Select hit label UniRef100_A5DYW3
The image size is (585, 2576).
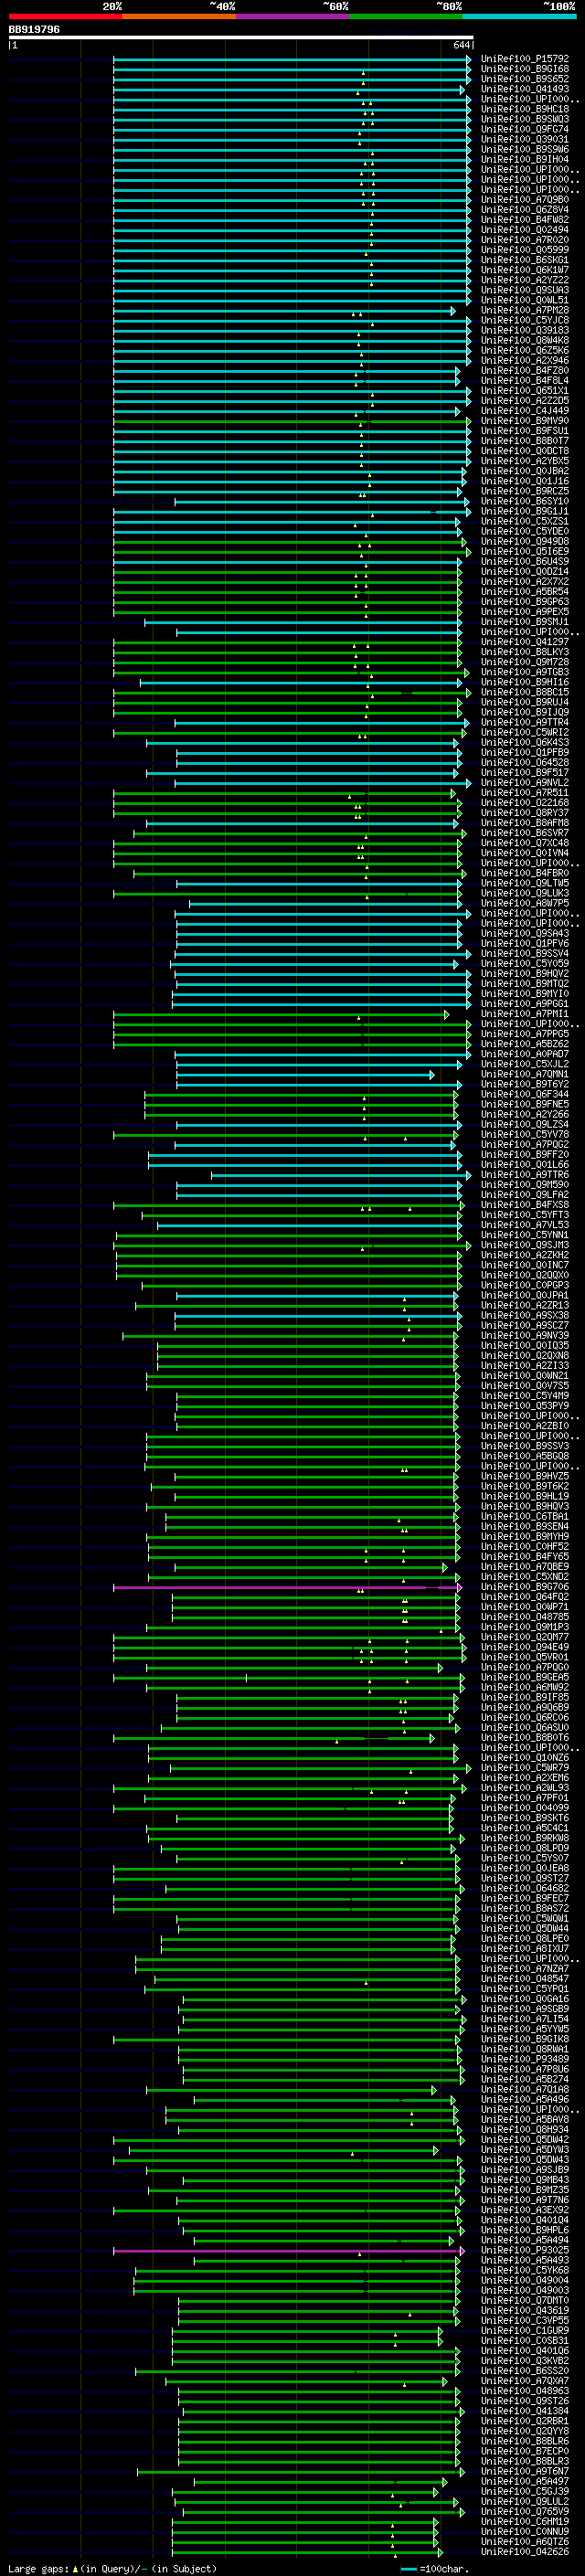525,2149
